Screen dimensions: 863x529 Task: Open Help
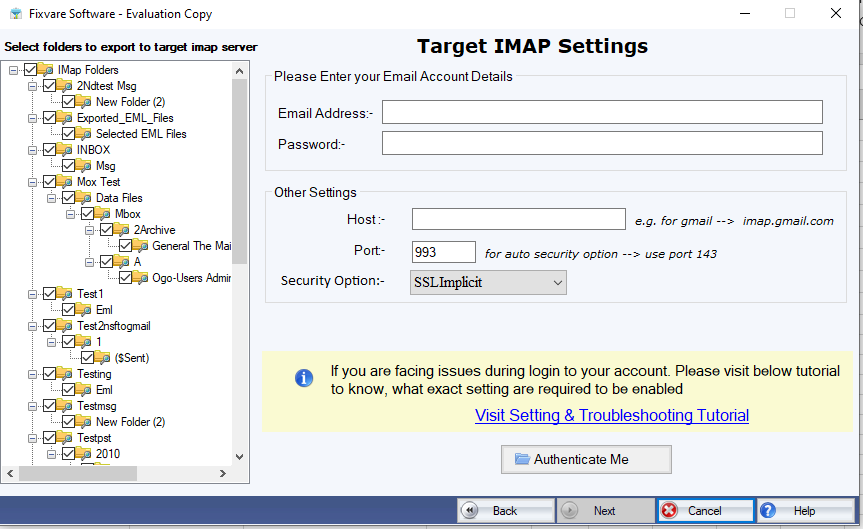(805, 511)
